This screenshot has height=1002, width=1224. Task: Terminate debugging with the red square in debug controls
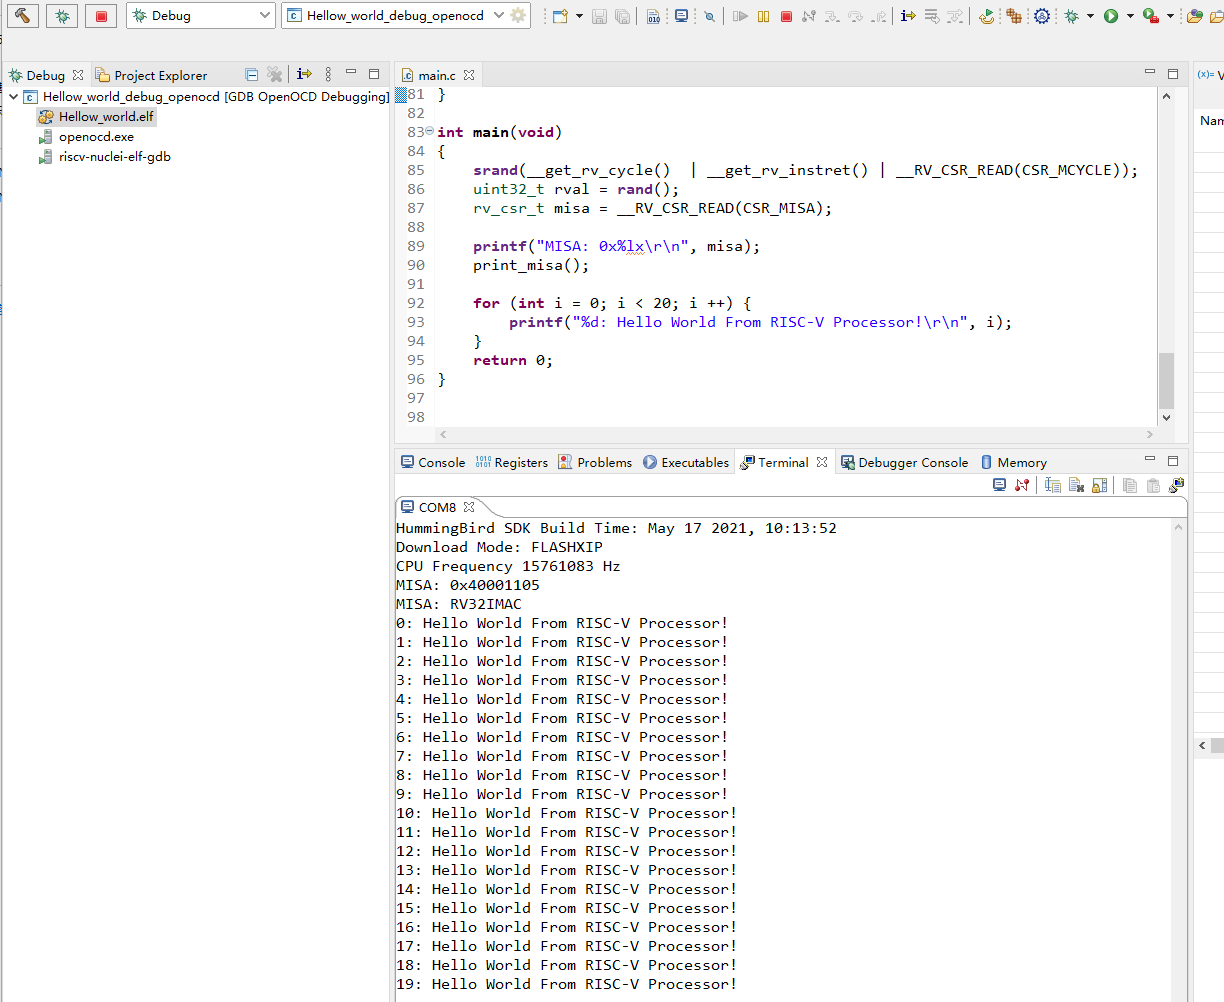pyautogui.click(x=786, y=16)
